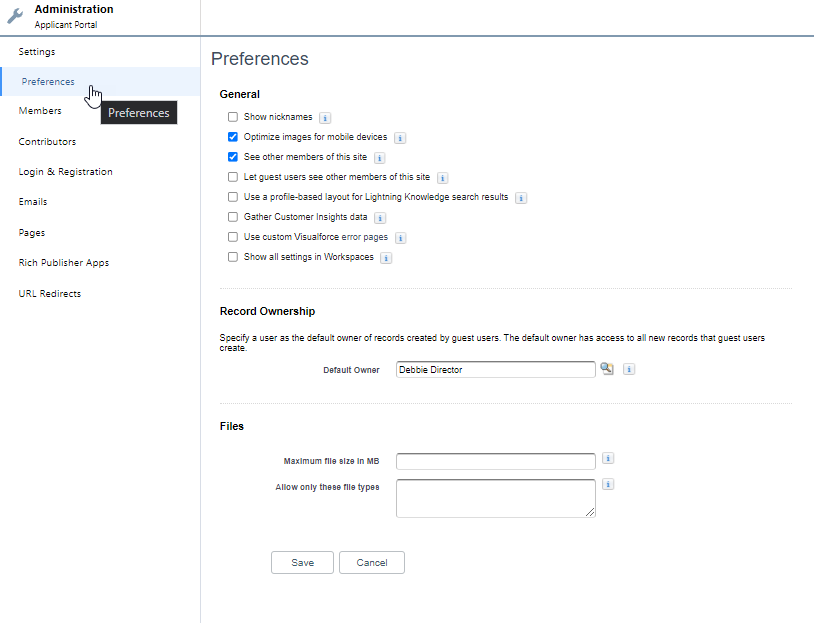Click info icon next to Maximum file size

coord(609,459)
